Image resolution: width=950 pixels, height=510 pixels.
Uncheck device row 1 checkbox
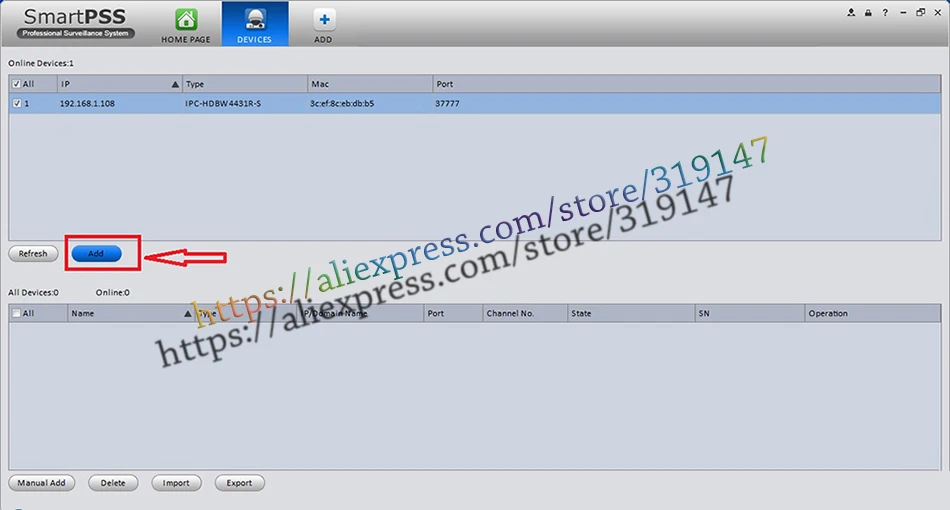[16, 104]
